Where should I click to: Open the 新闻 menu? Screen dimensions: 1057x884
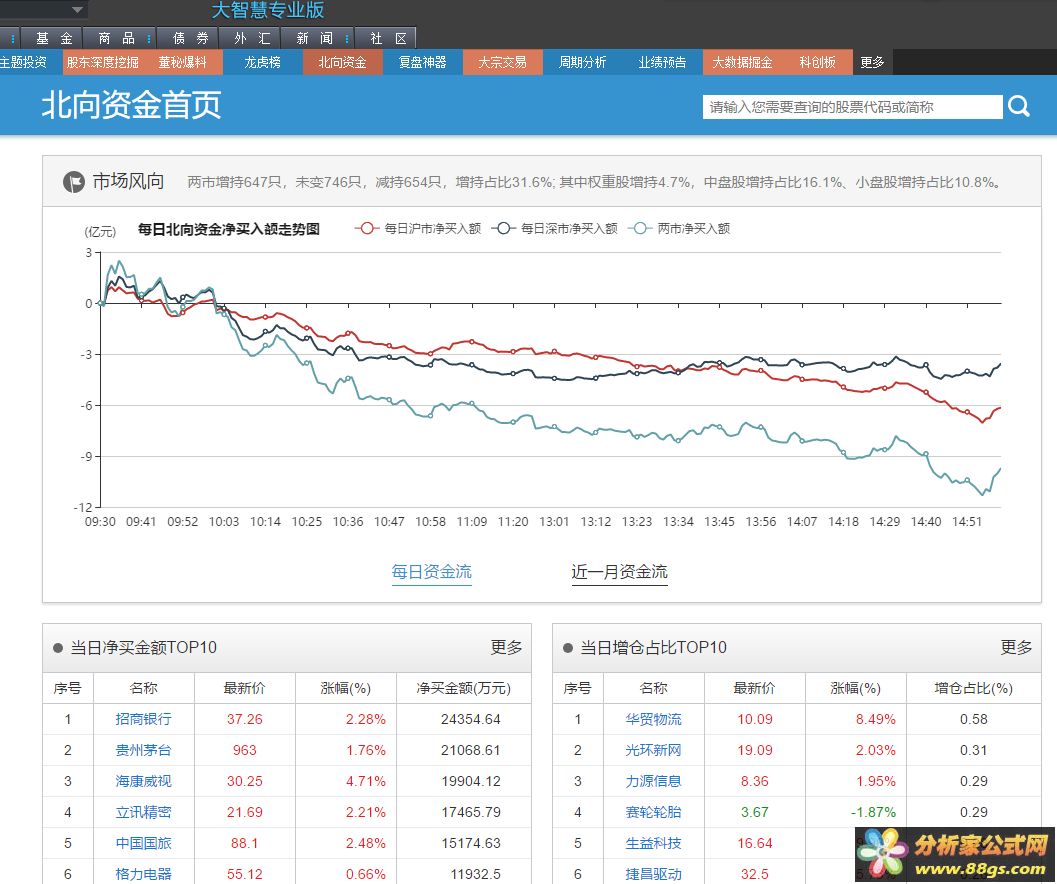pos(314,38)
